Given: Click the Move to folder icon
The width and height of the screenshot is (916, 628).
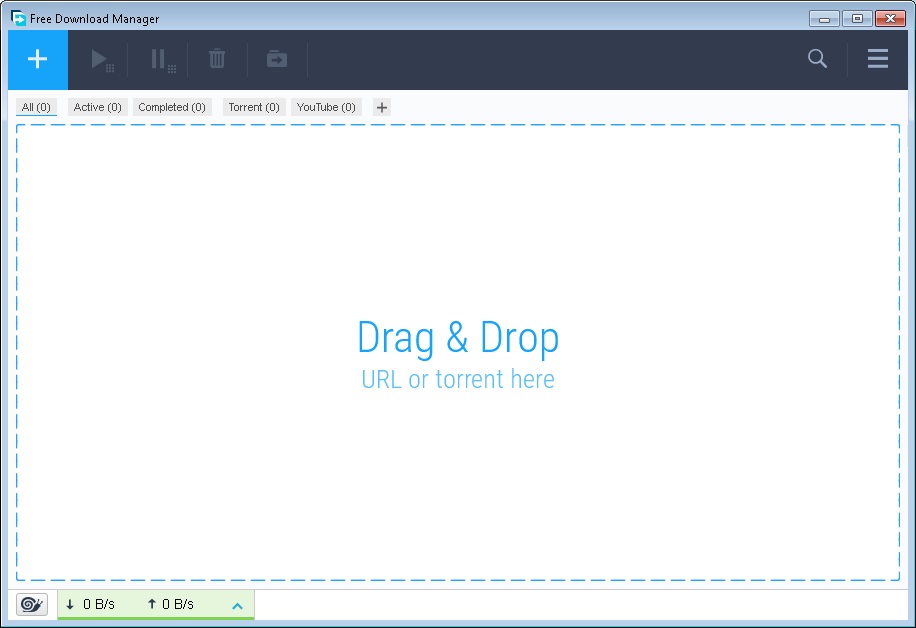Looking at the screenshot, I should (x=276, y=59).
